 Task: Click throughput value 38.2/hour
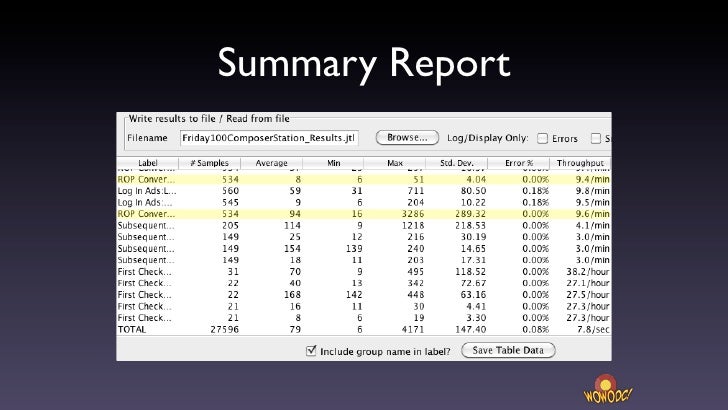(x=587, y=272)
